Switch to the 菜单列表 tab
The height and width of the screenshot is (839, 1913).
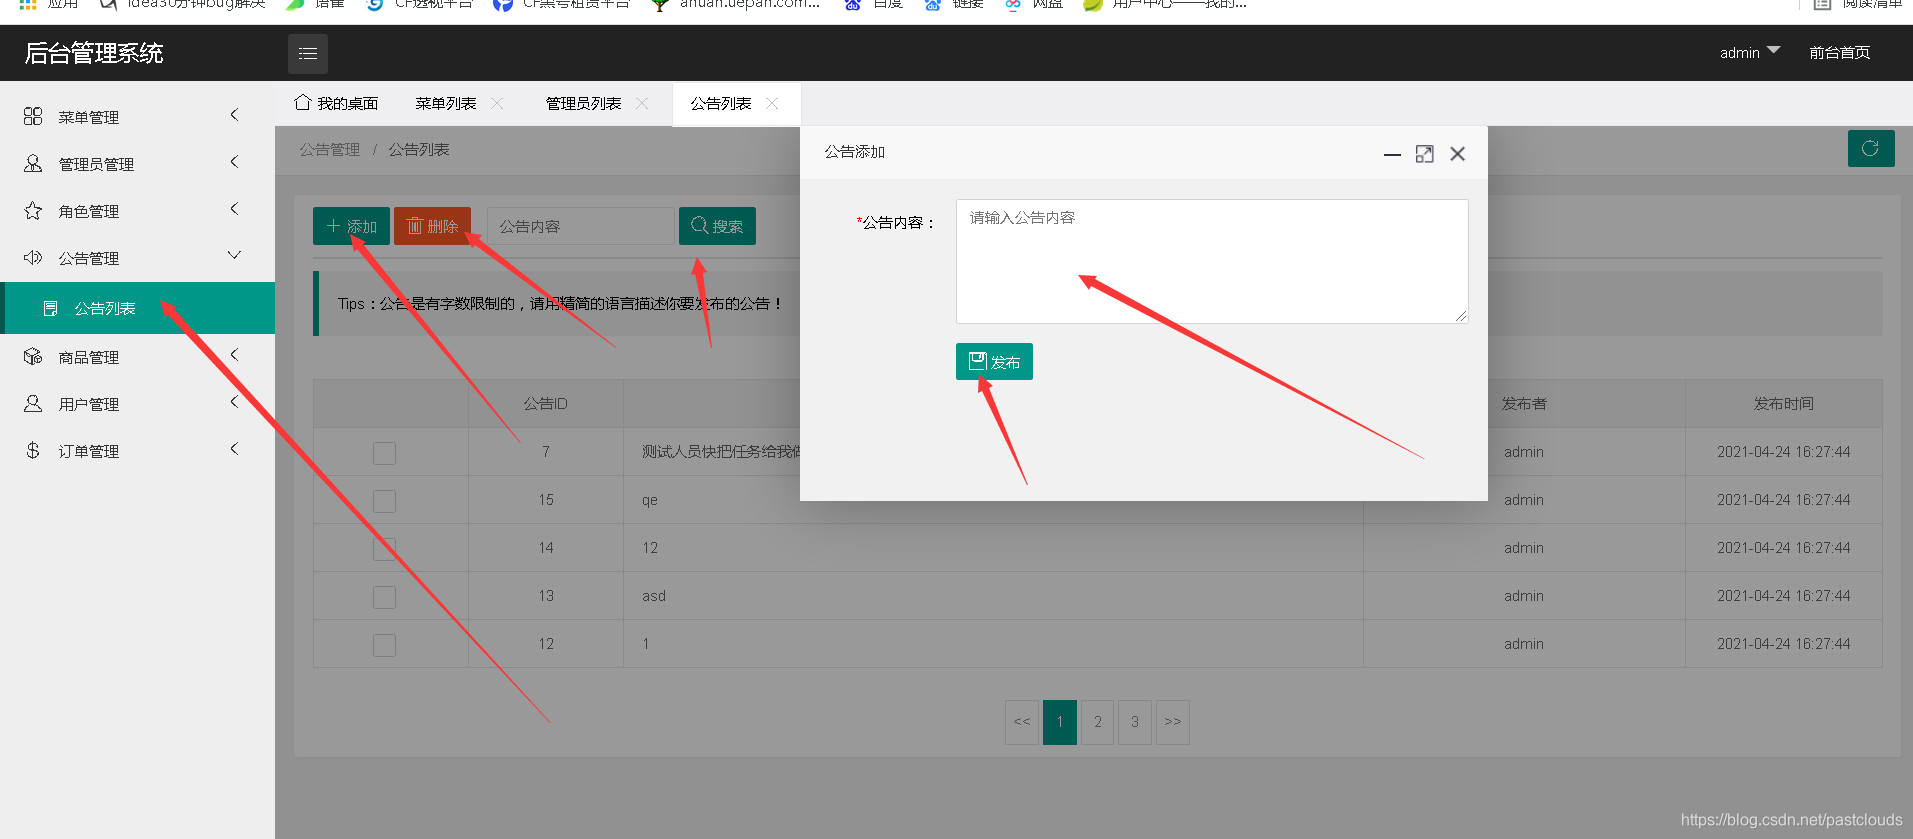pos(446,103)
